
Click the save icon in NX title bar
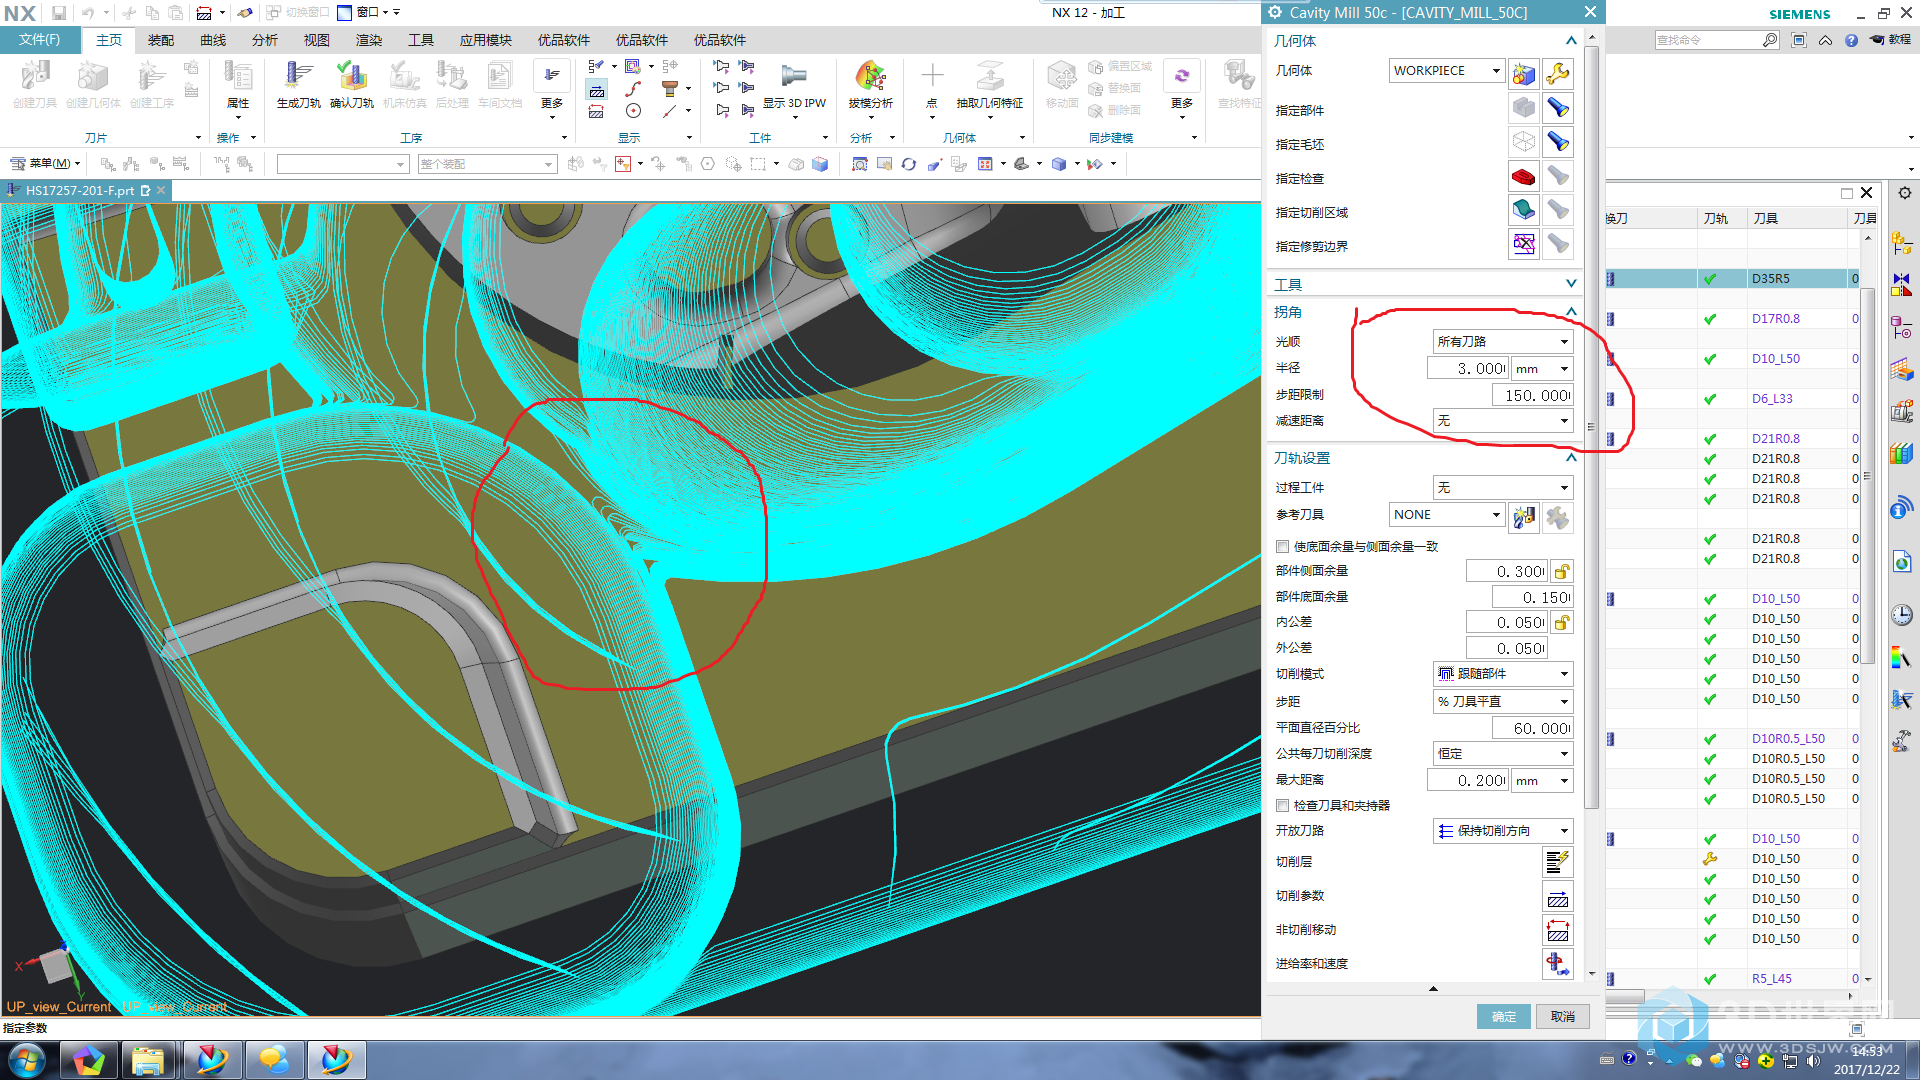[59, 13]
